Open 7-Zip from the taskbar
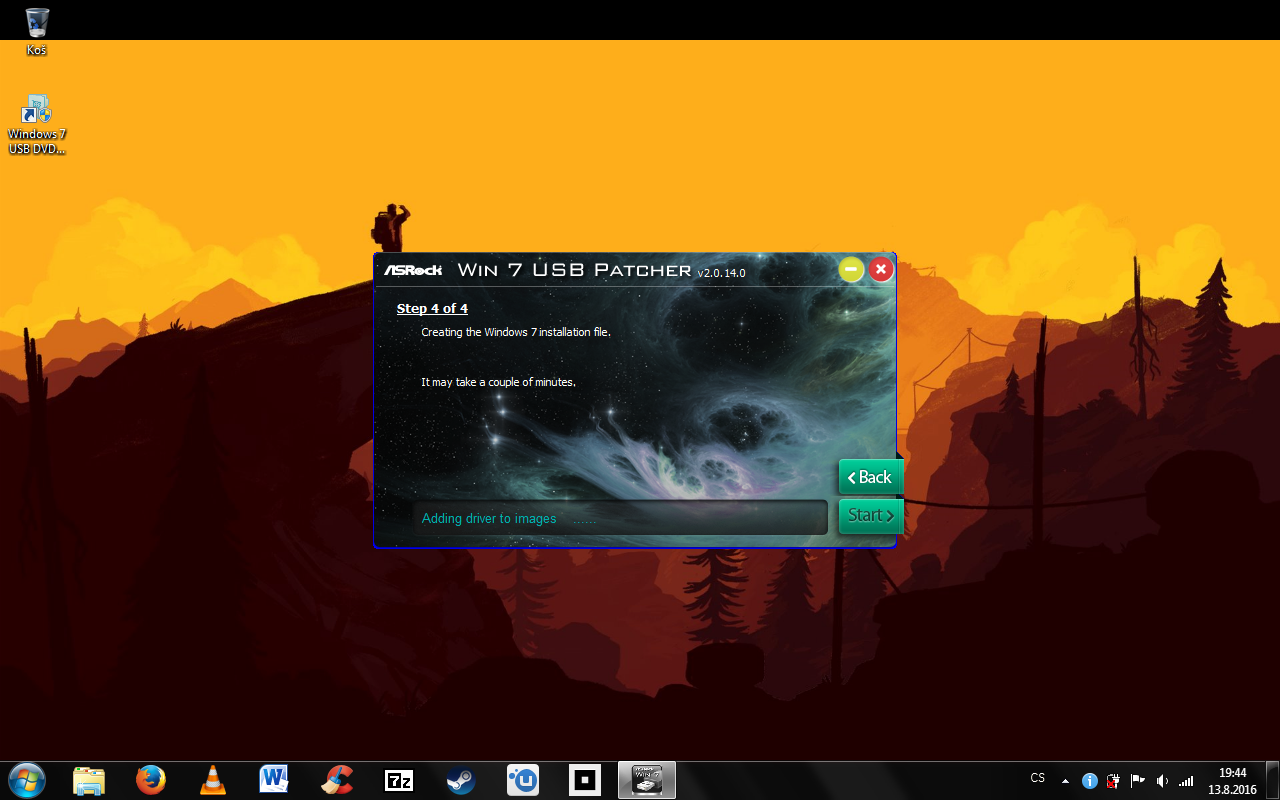Image resolution: width=1280 pixels, height=800 pixels. pyautogui.click(x=399, y=780)
